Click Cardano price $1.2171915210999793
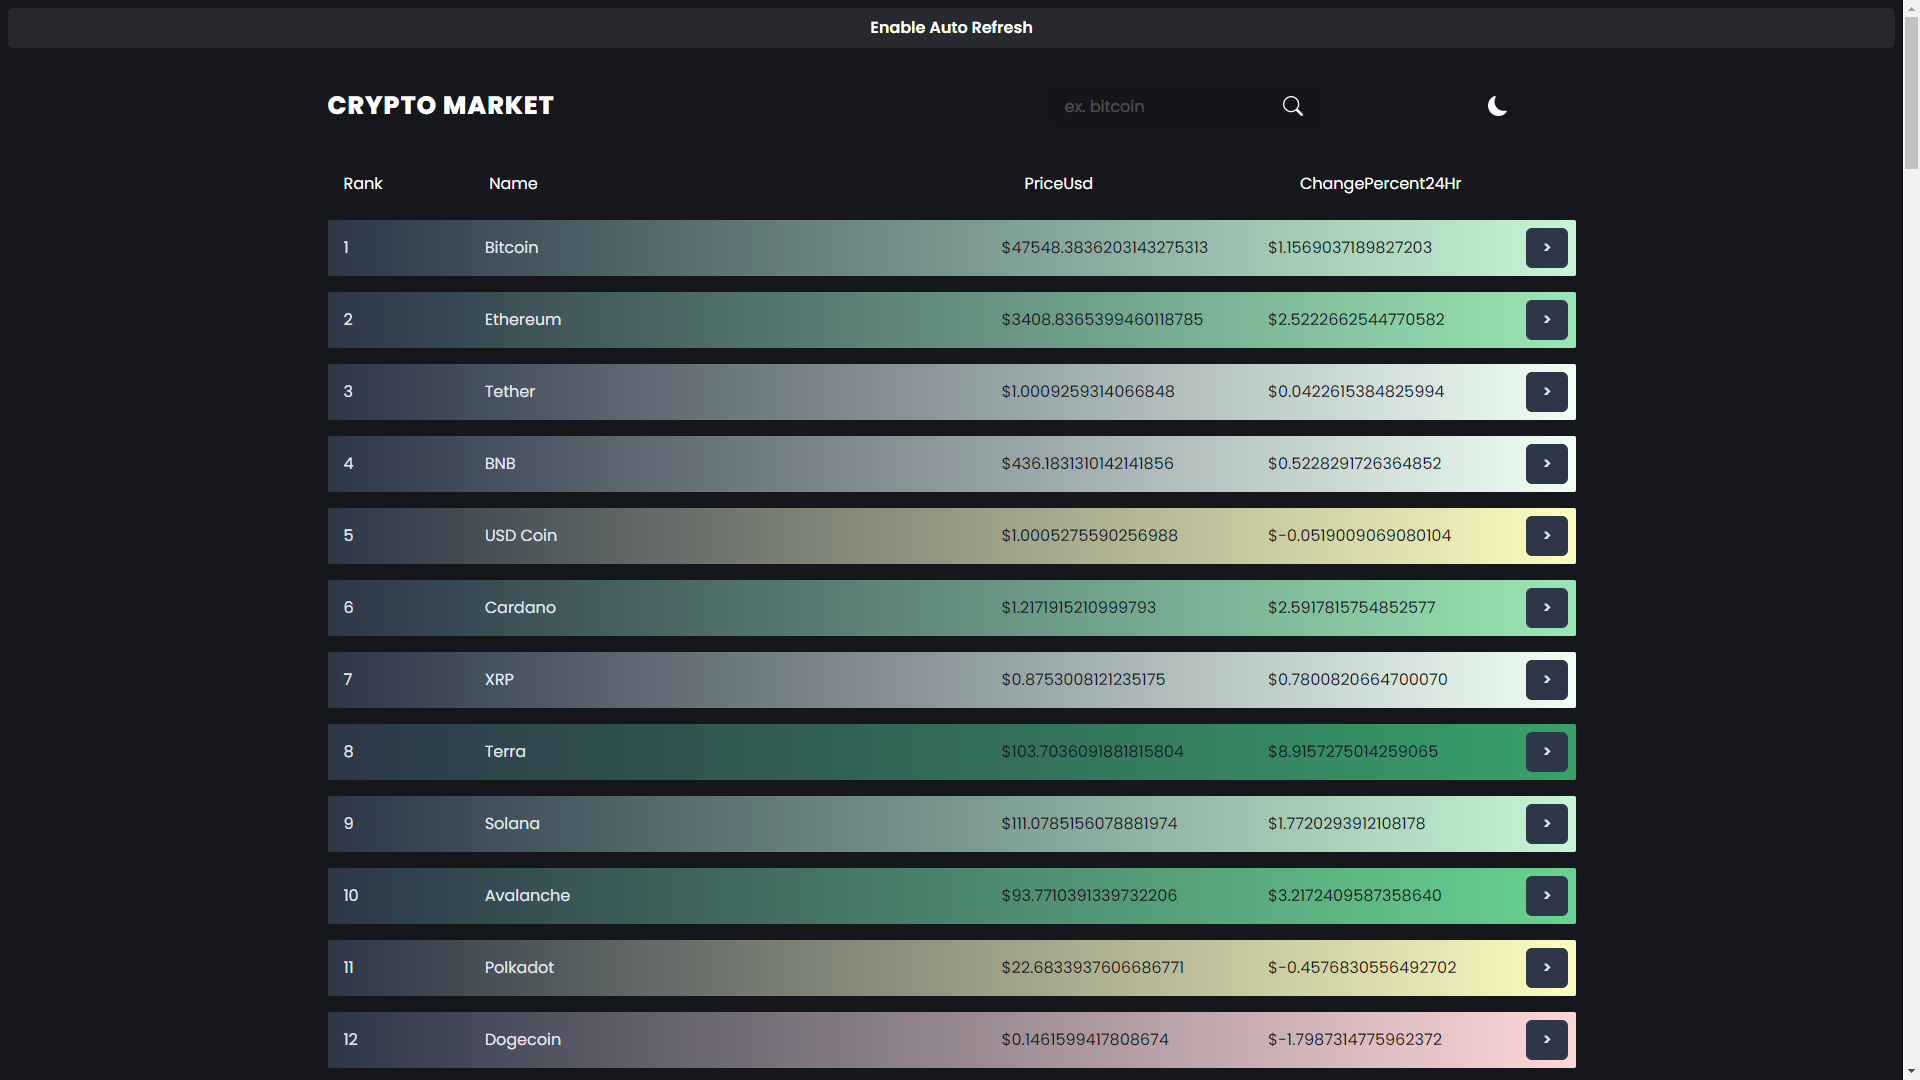 pyautogui.click(x=1078, y=608)
